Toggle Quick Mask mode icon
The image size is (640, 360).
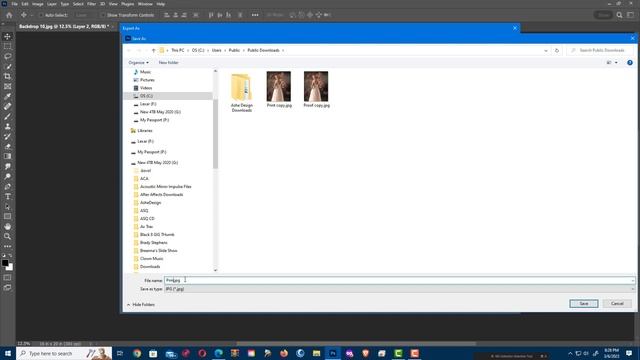(x=7, y=278)
